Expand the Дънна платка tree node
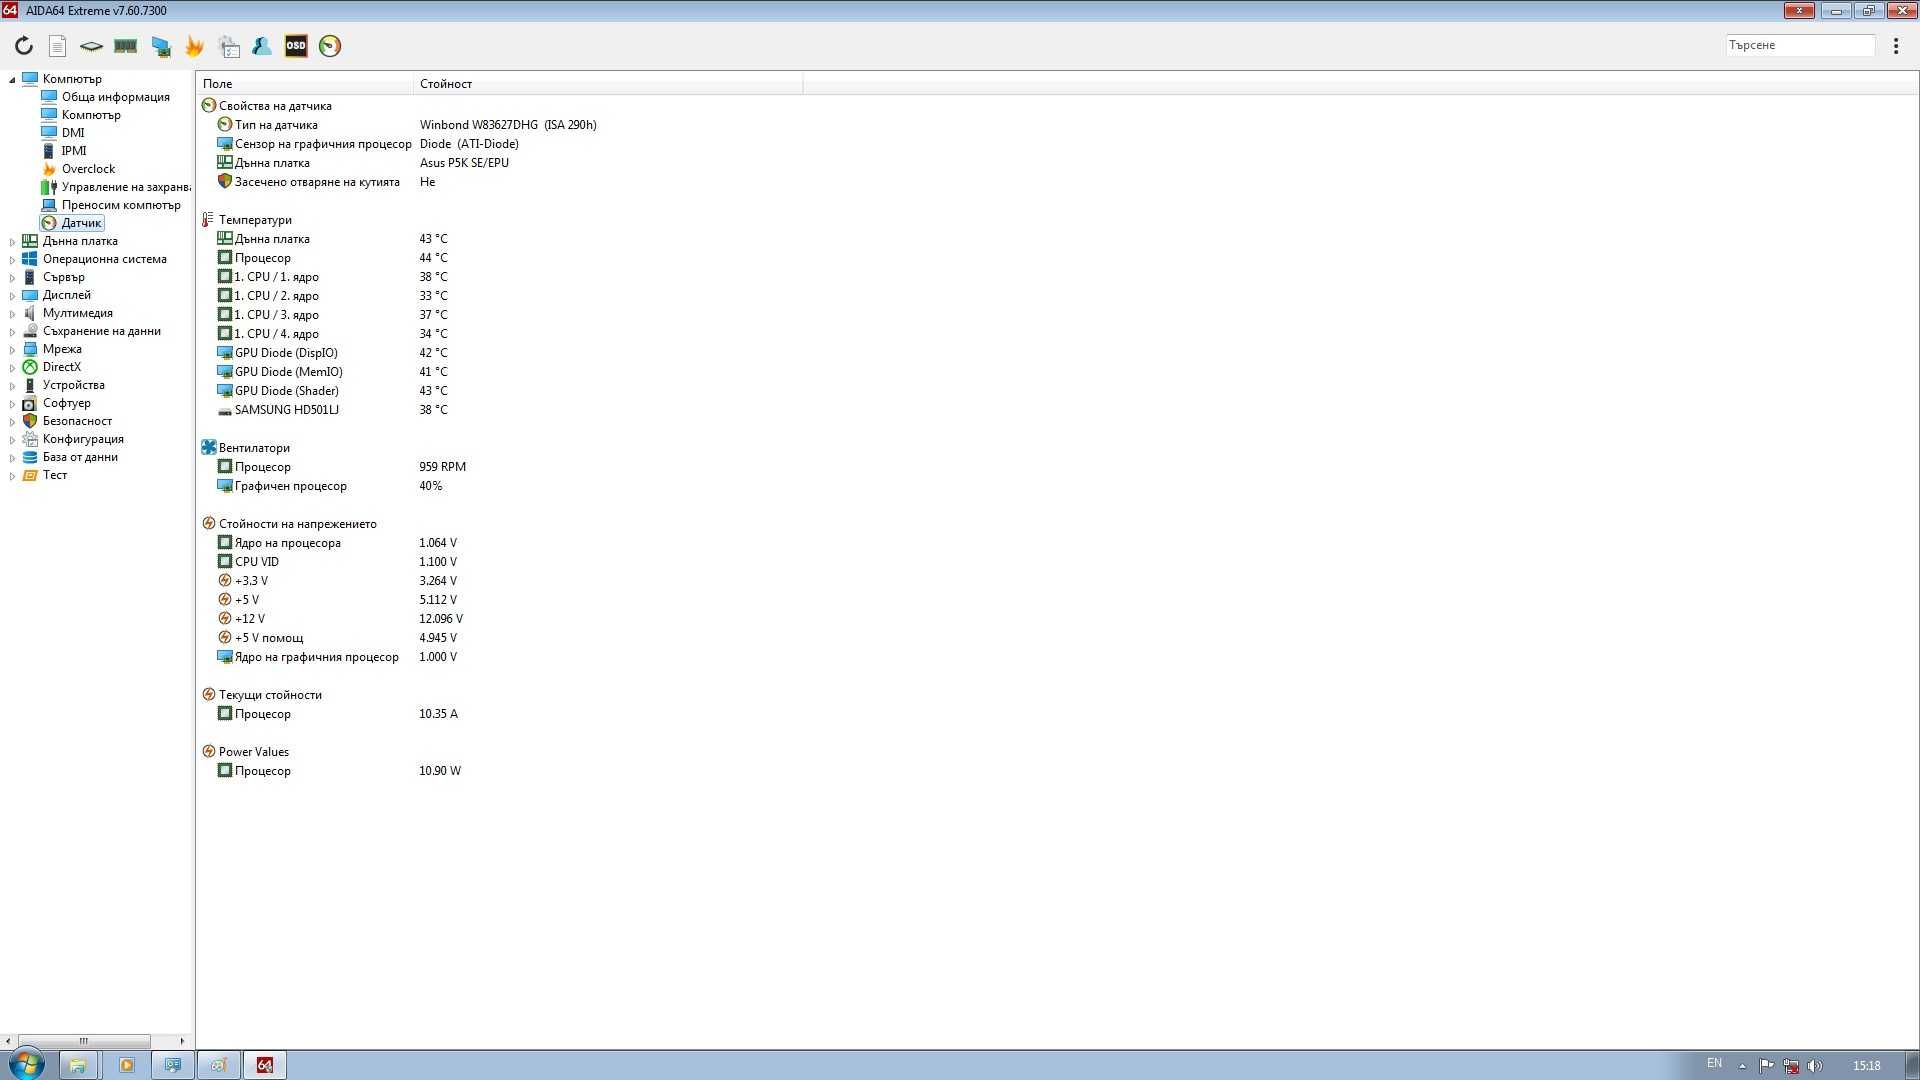This screenshot has height=1080, width=1920. tap(12, 241)
